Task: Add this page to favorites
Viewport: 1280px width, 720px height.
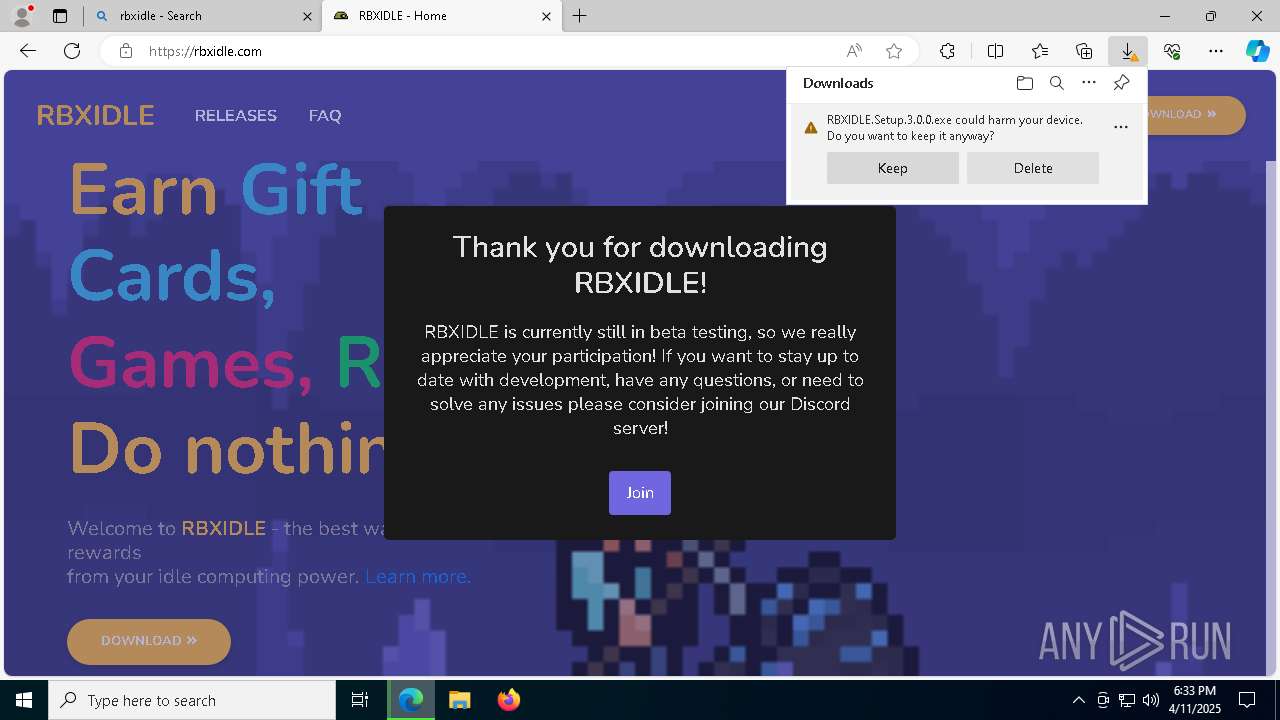Action: point(894,51)
